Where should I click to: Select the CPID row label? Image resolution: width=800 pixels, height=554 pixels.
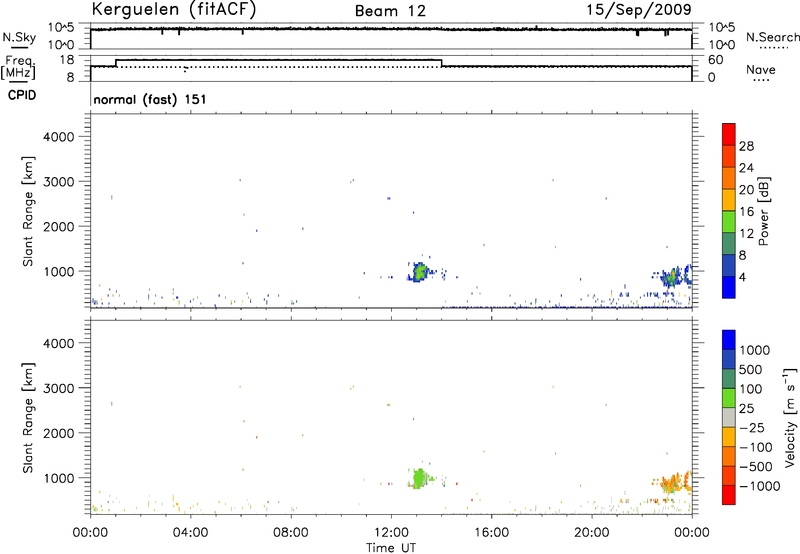22,95
